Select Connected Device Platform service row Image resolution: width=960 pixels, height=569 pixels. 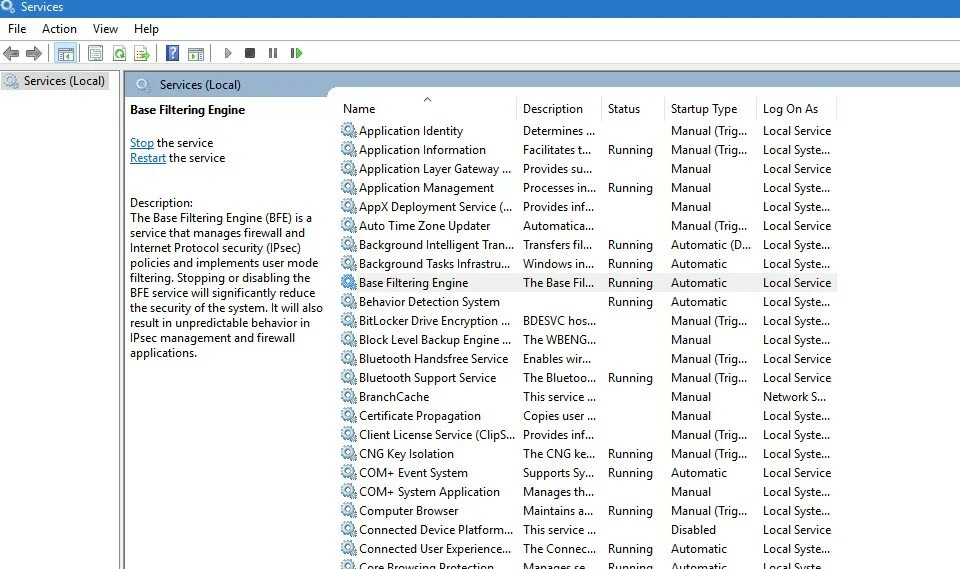point(588,529)
